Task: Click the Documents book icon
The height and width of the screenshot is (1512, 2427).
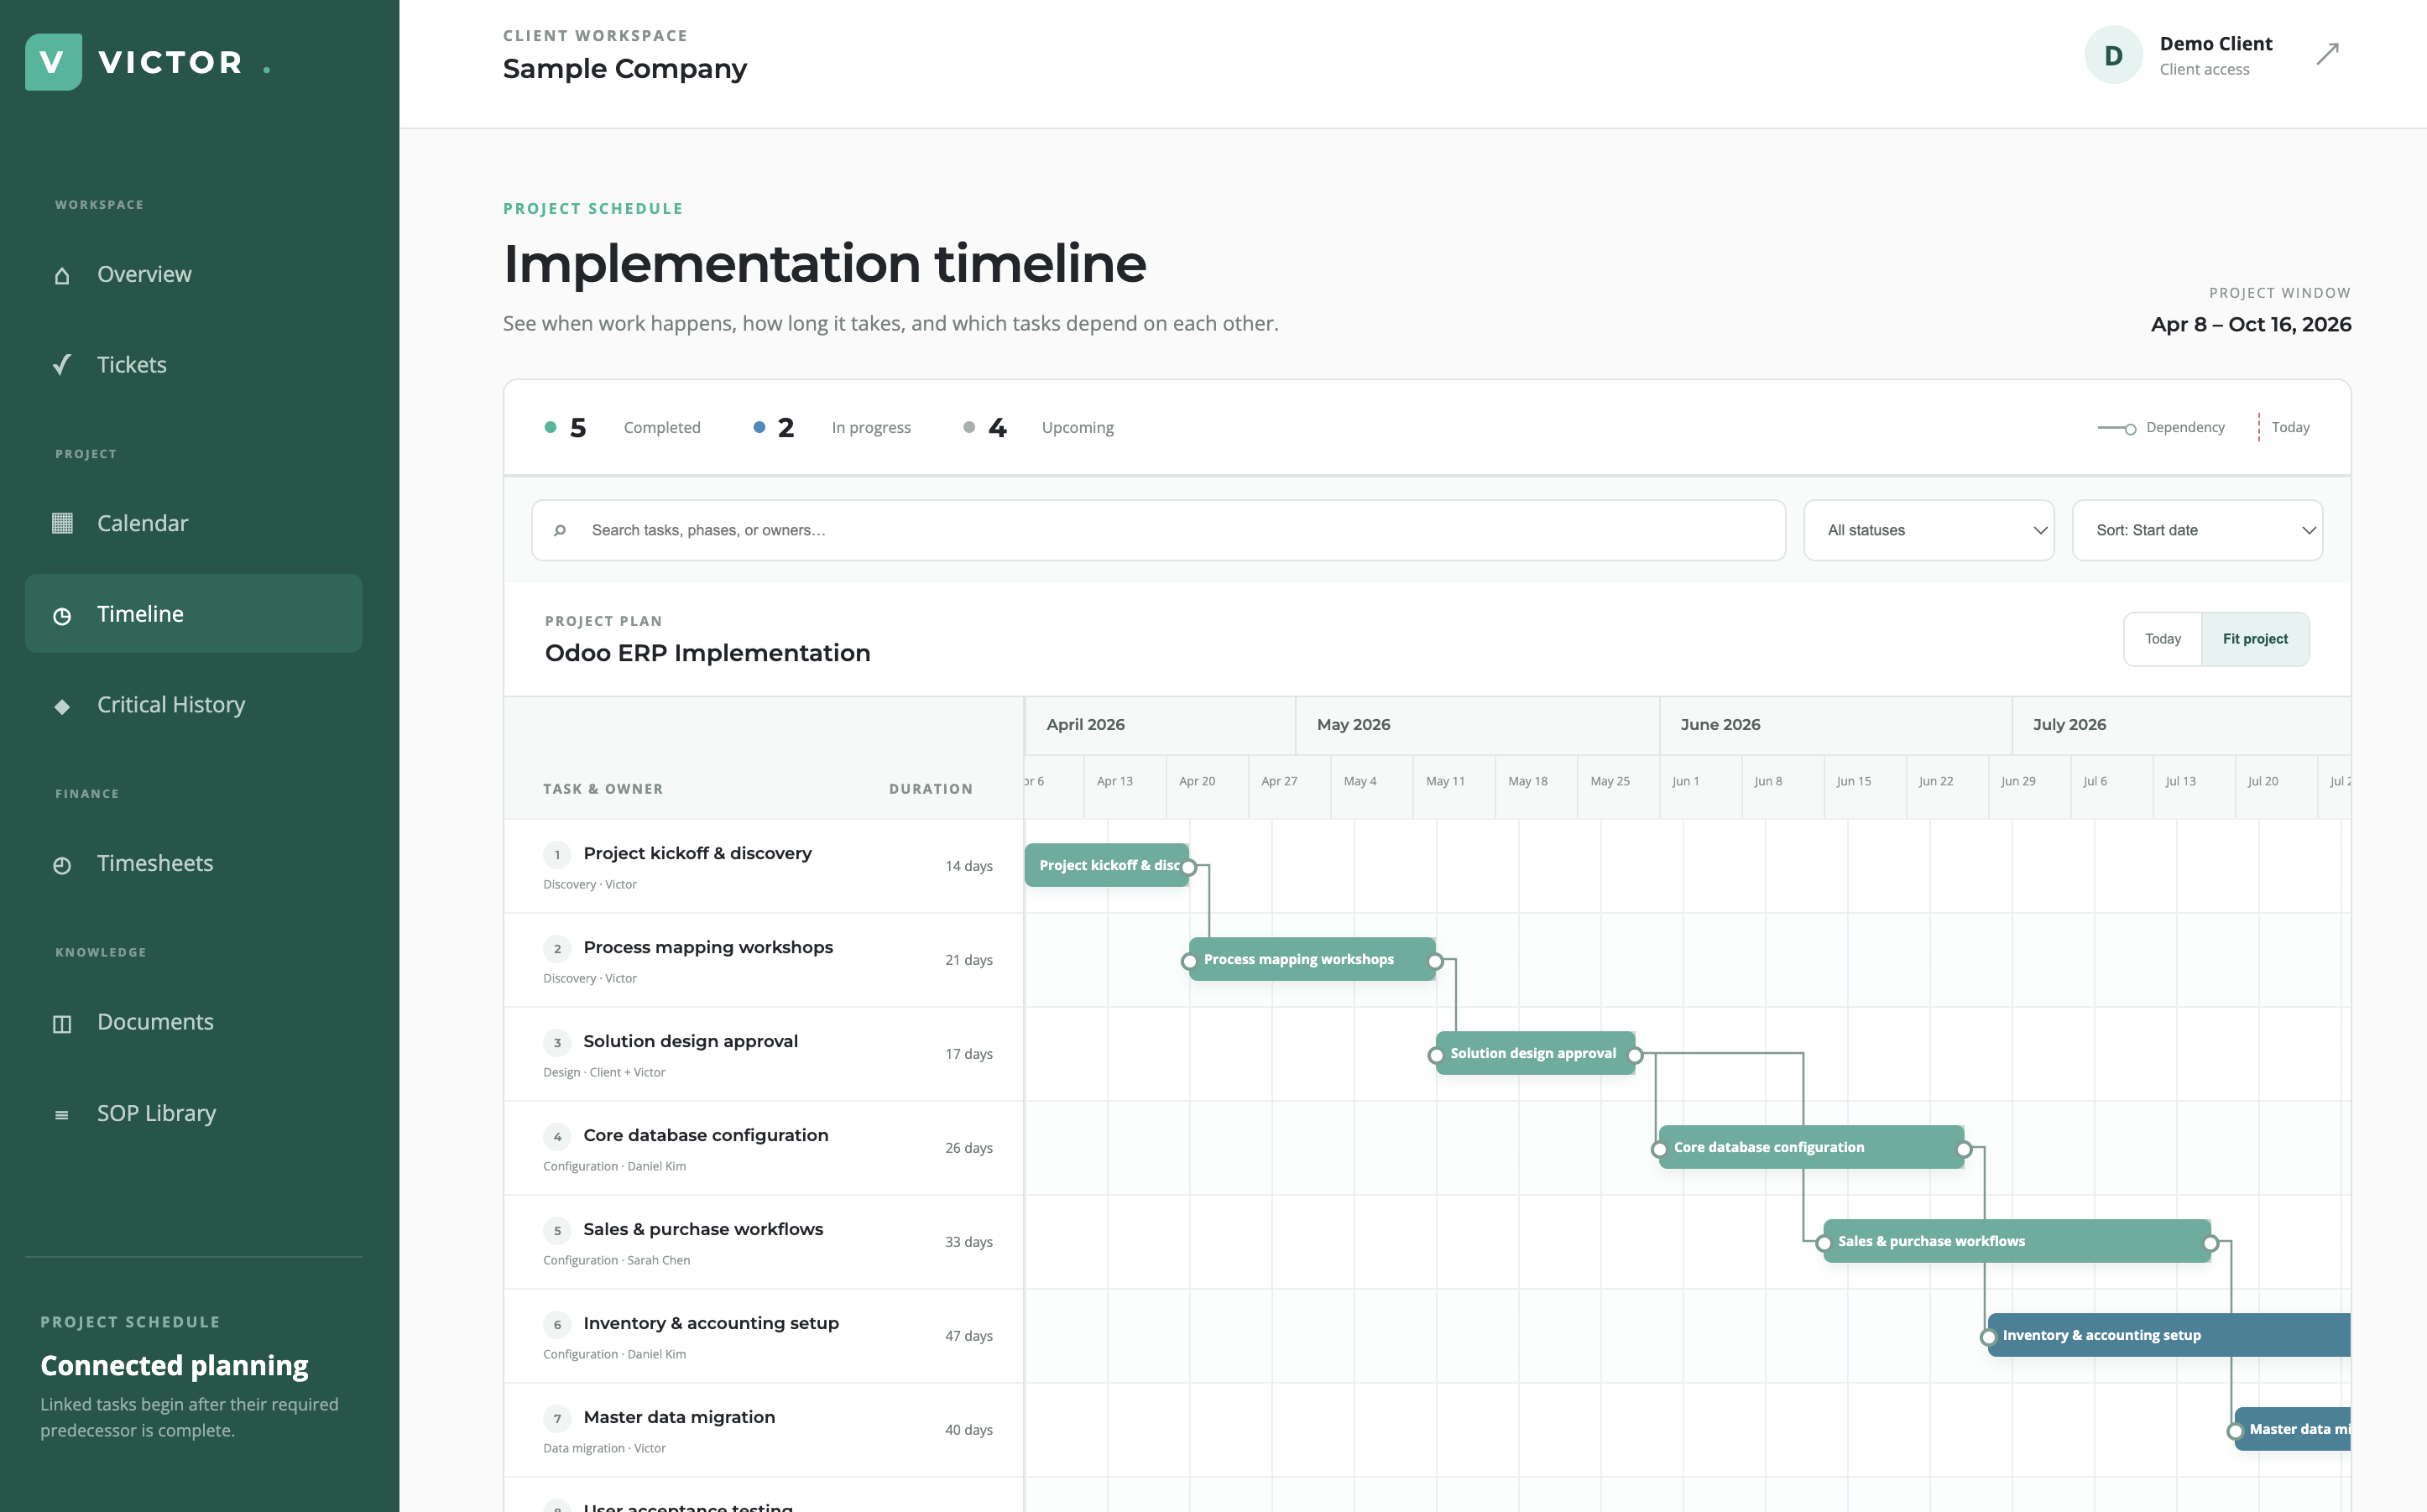Action: pyautogui.click(x=62, y=1023)
